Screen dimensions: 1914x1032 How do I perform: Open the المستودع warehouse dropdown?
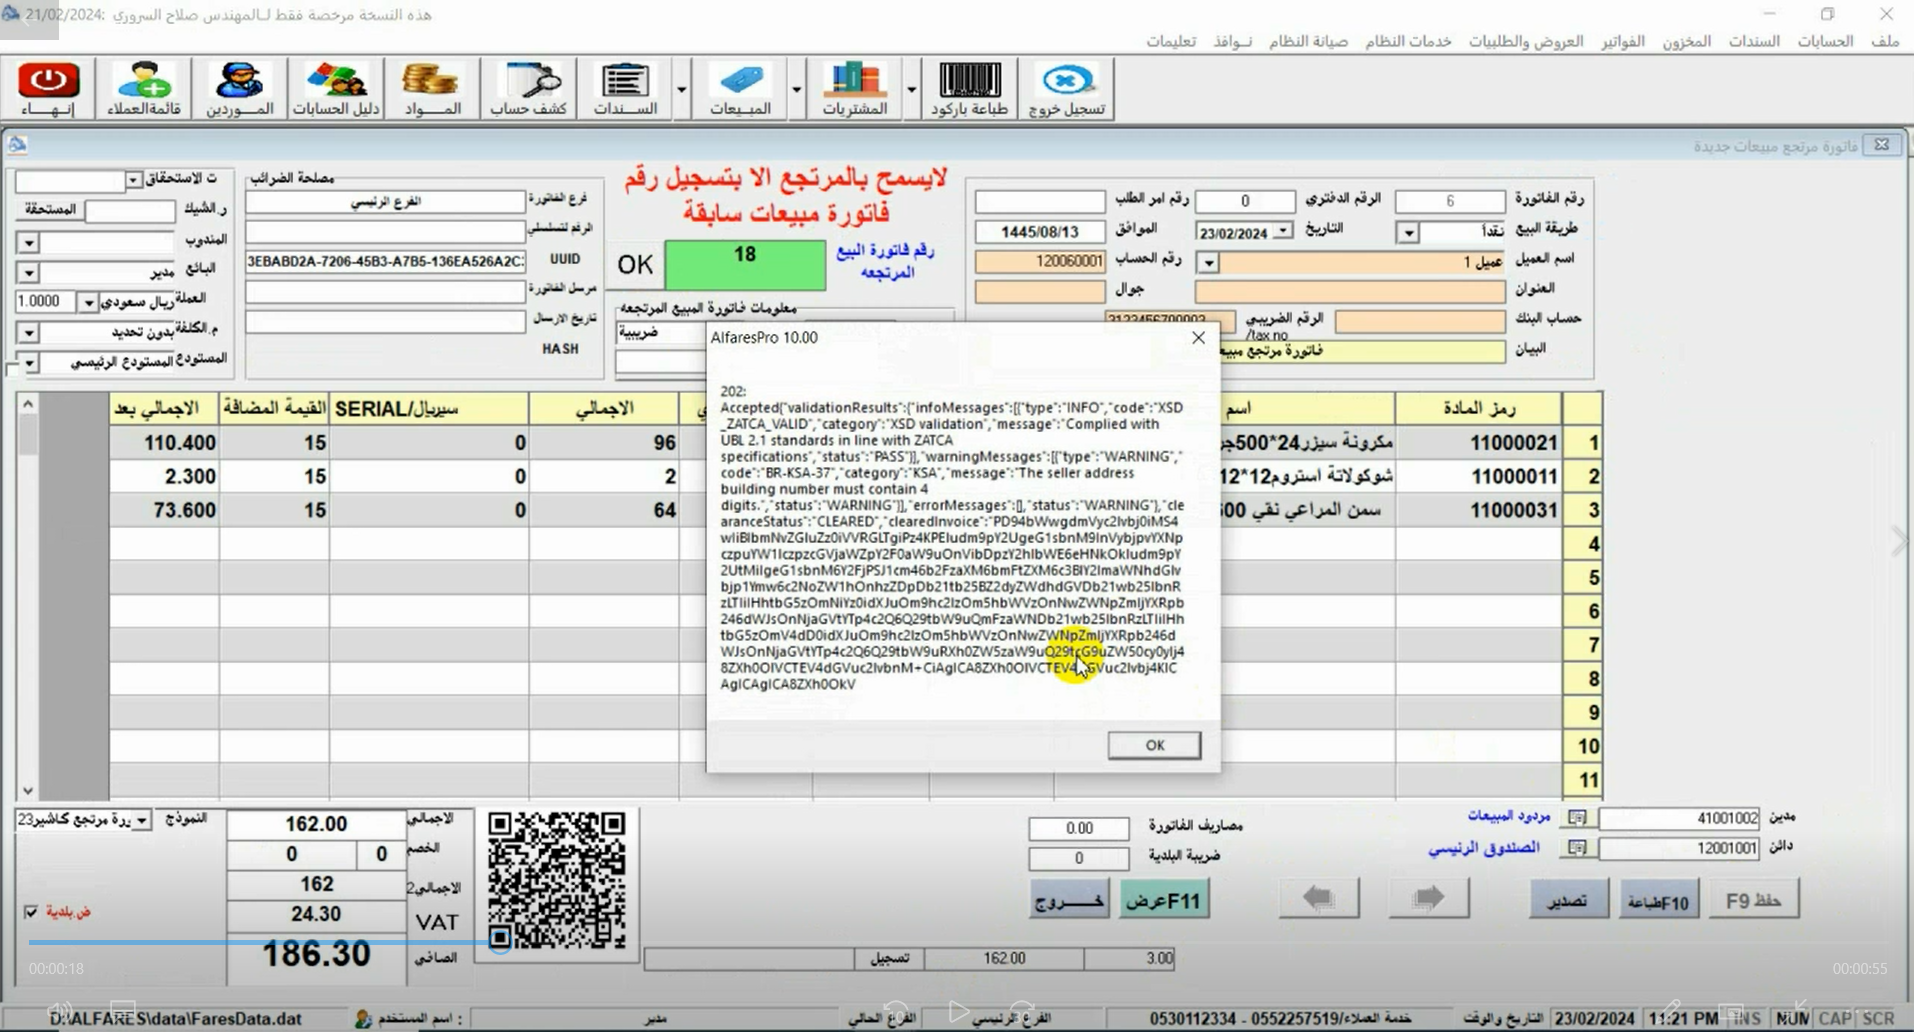click(x=29, y=362)
